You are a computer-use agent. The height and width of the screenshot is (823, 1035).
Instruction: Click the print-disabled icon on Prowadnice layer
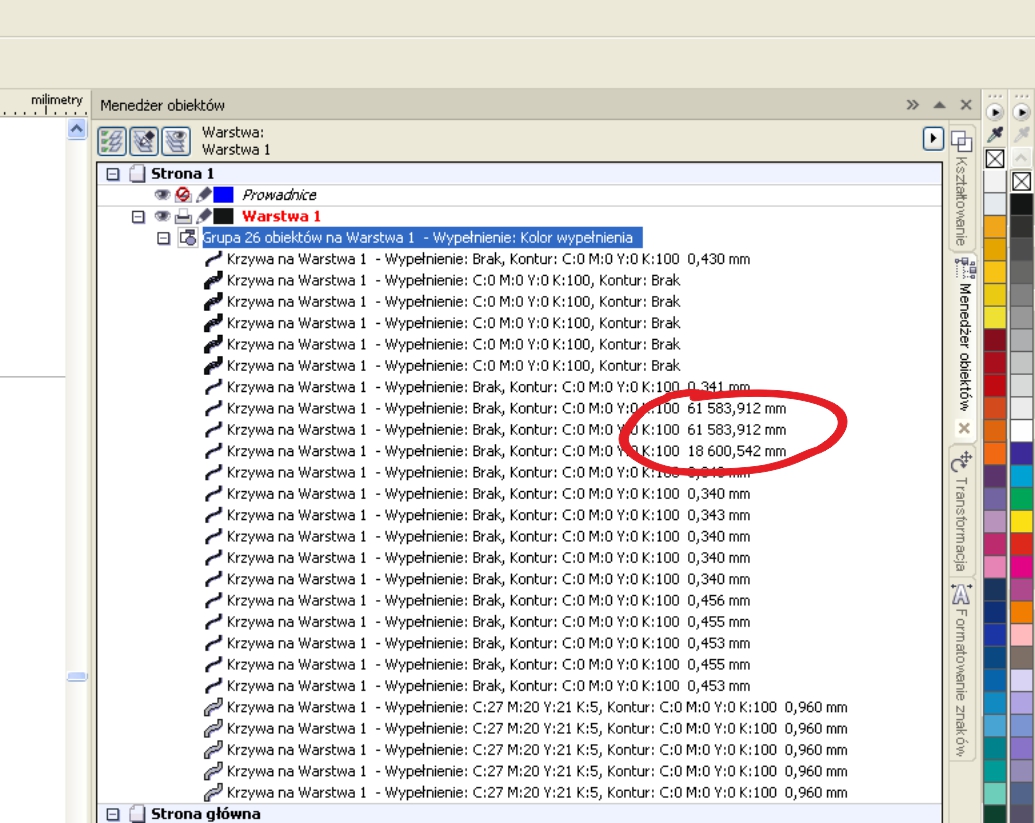183,195
